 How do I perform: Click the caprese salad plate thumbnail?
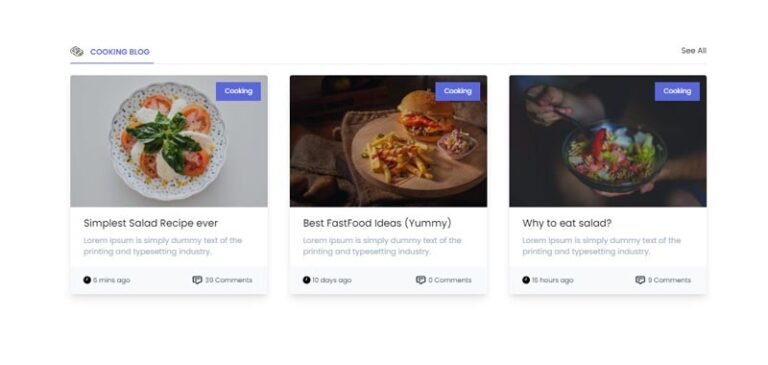click(169, 141)
